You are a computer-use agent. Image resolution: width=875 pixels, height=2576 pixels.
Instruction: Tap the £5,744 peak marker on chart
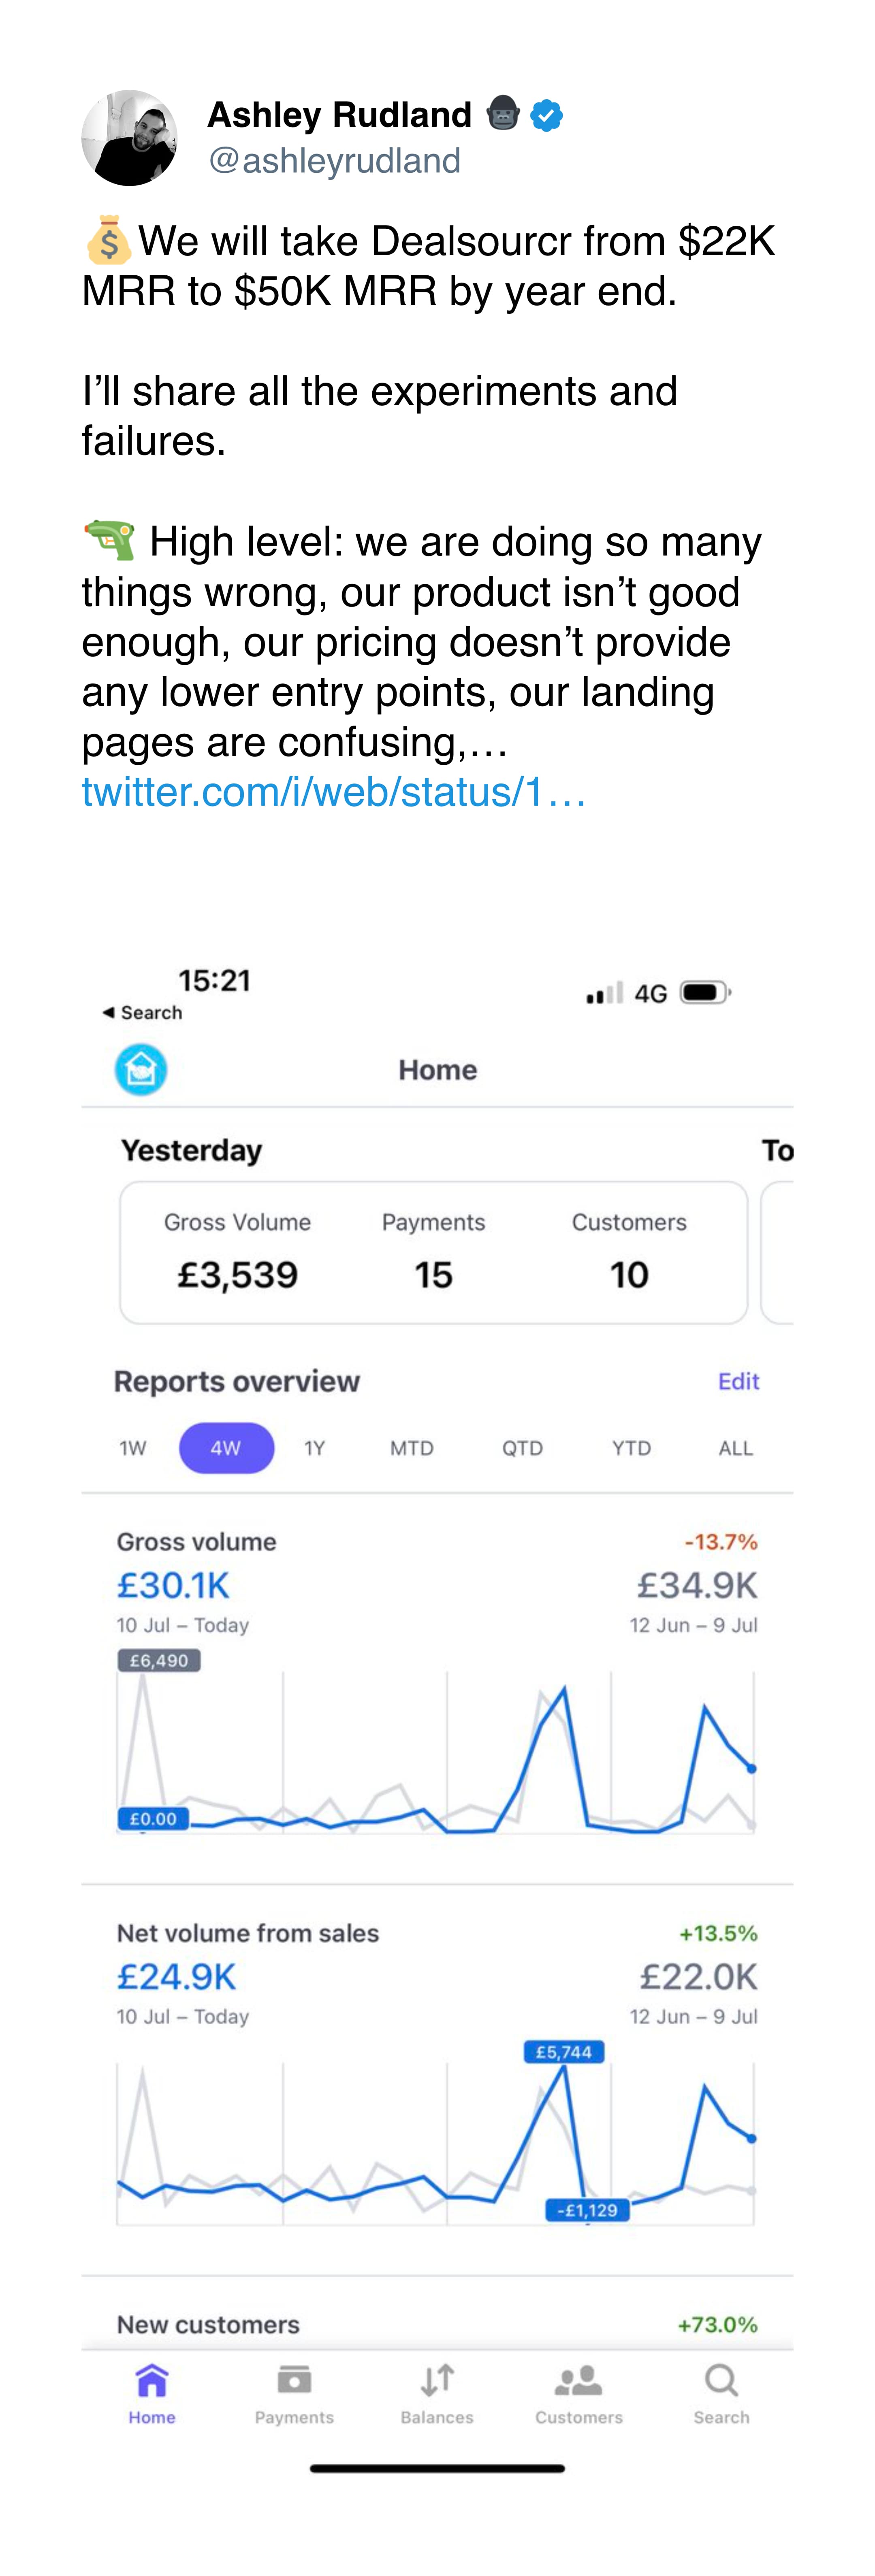point(564,2053)
